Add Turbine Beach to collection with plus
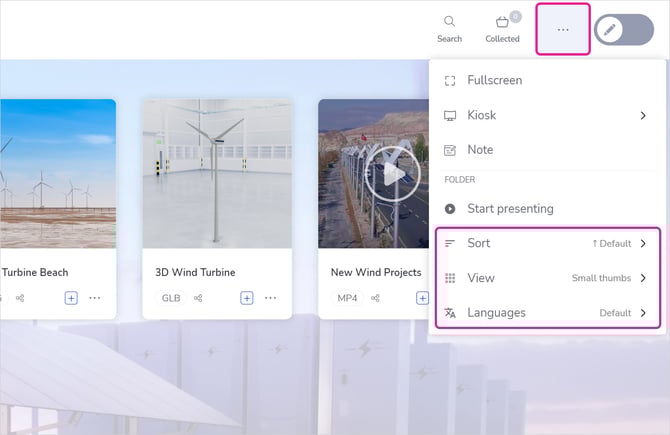 point(71,298)
